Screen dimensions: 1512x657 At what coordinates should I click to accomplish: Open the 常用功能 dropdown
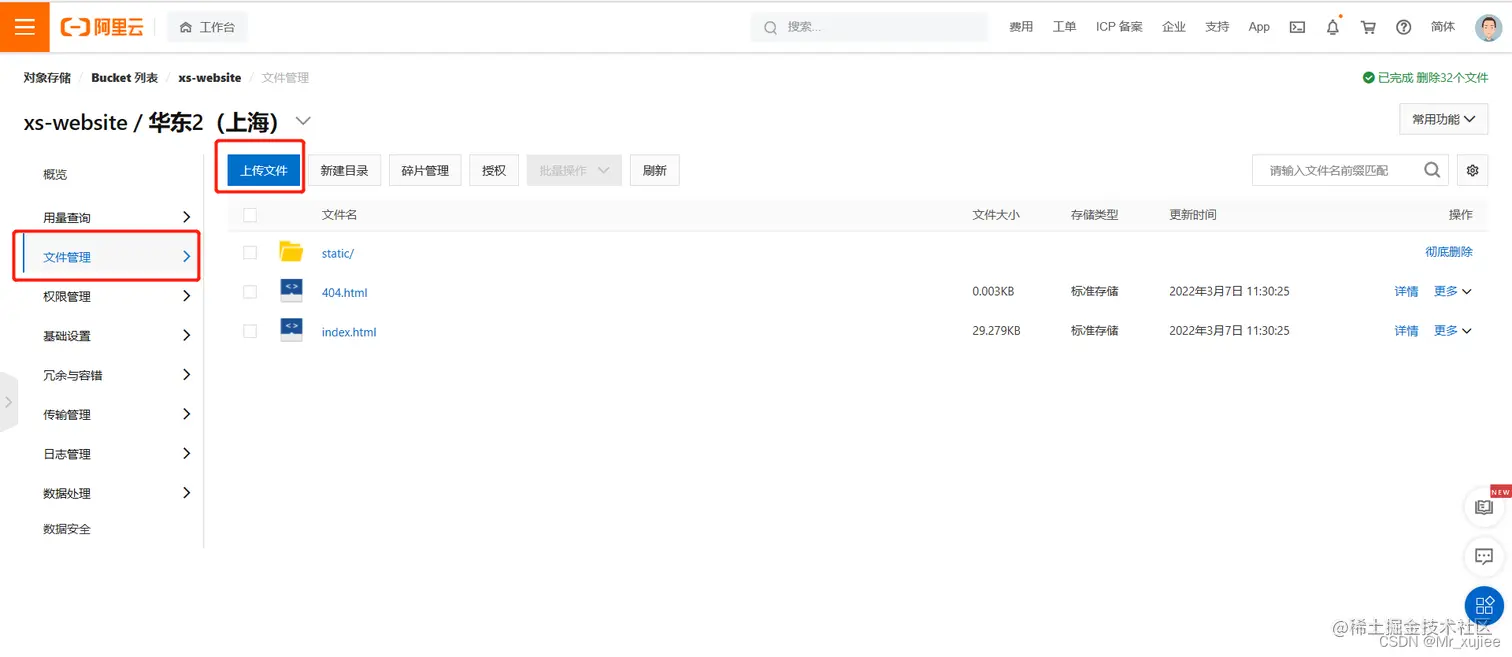click(1443, 119)
